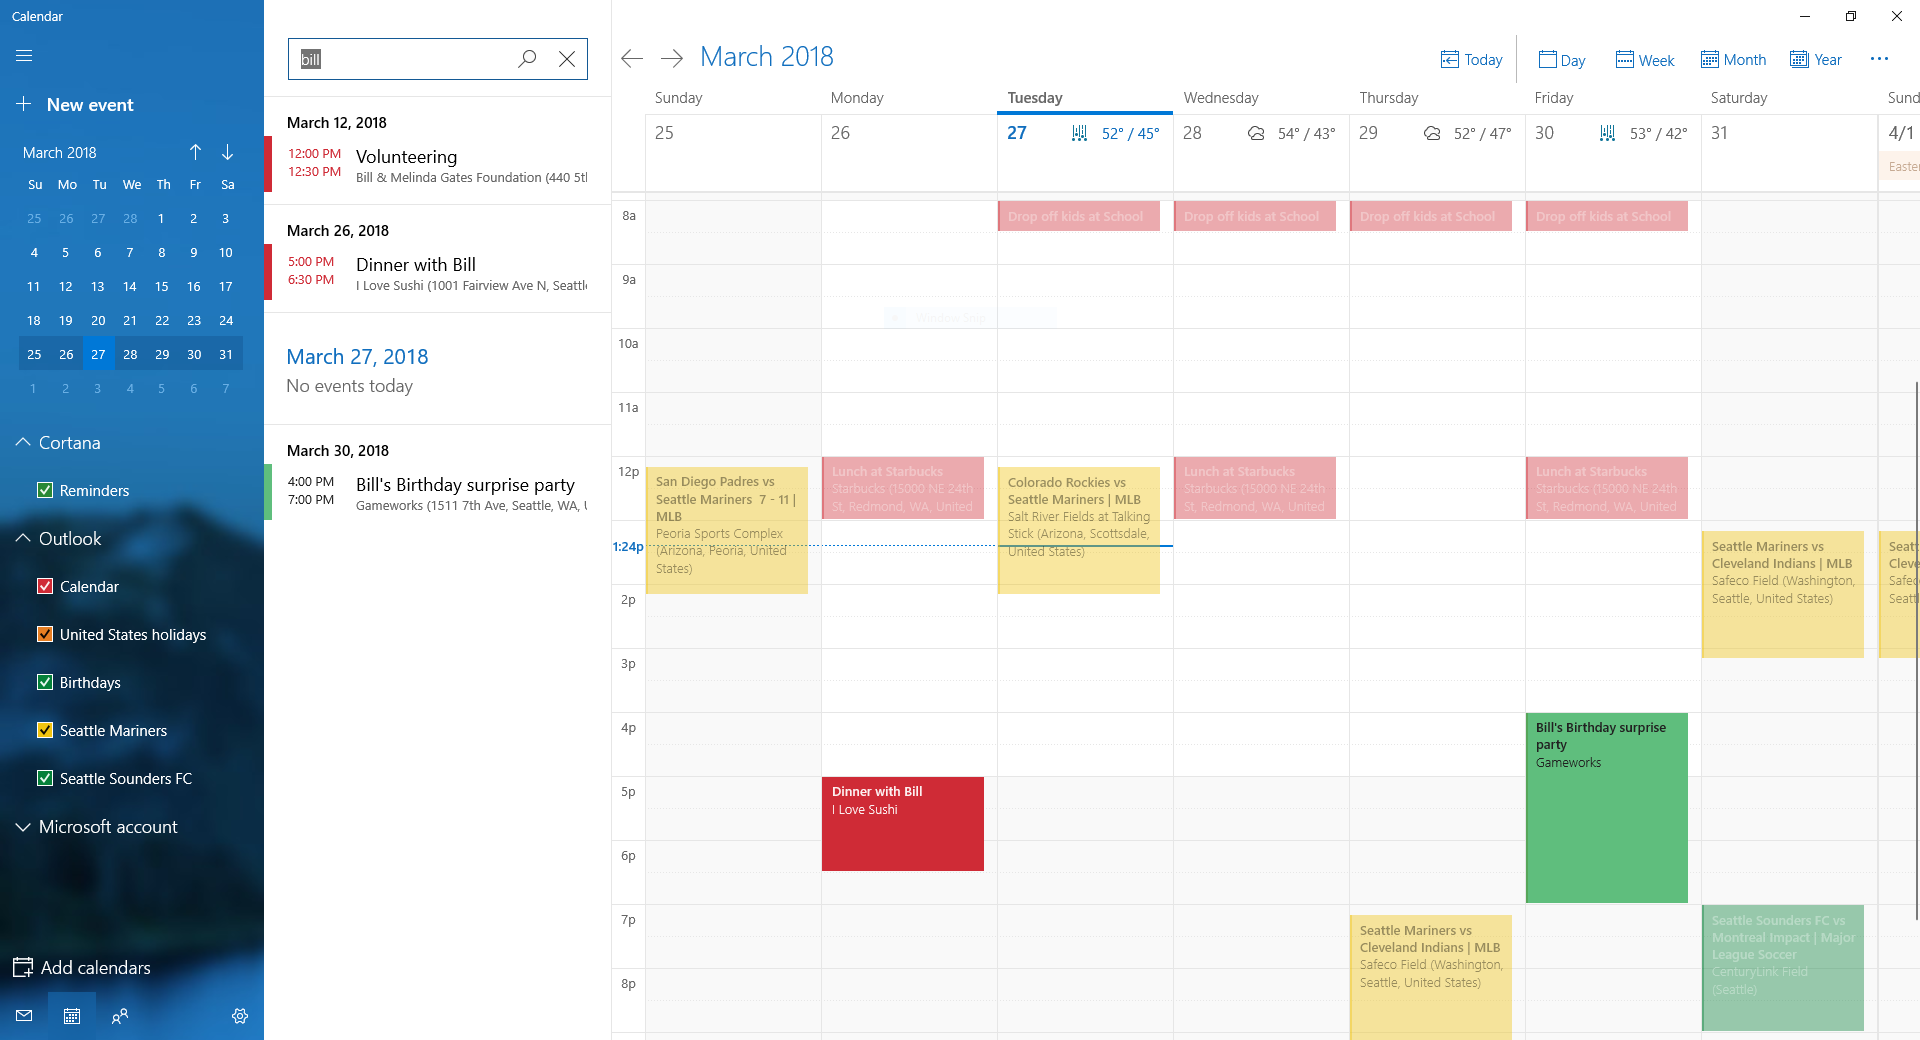Collapse the Cortana section
1920x1040 pixels.
pos(23,442)
